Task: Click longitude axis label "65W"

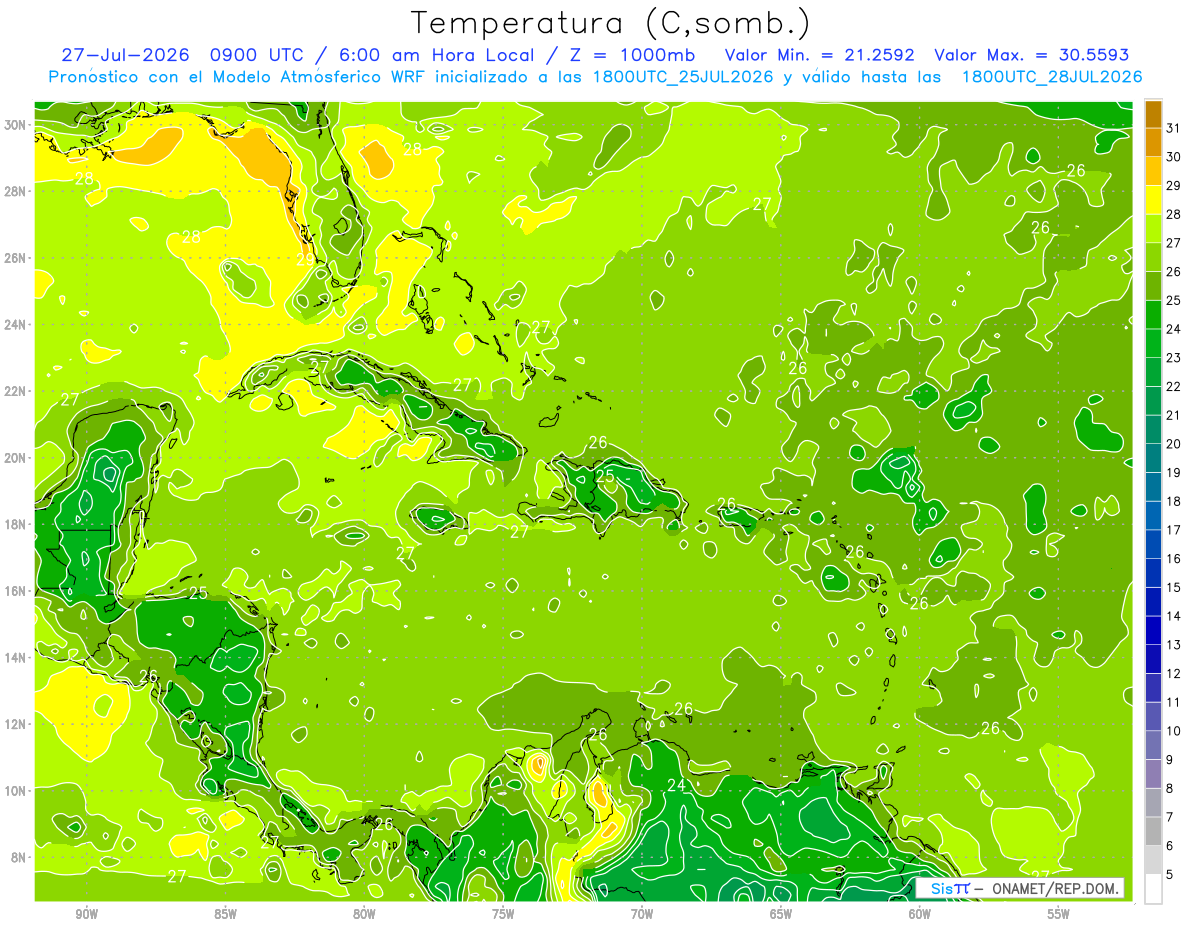Action: click(781, 914)
